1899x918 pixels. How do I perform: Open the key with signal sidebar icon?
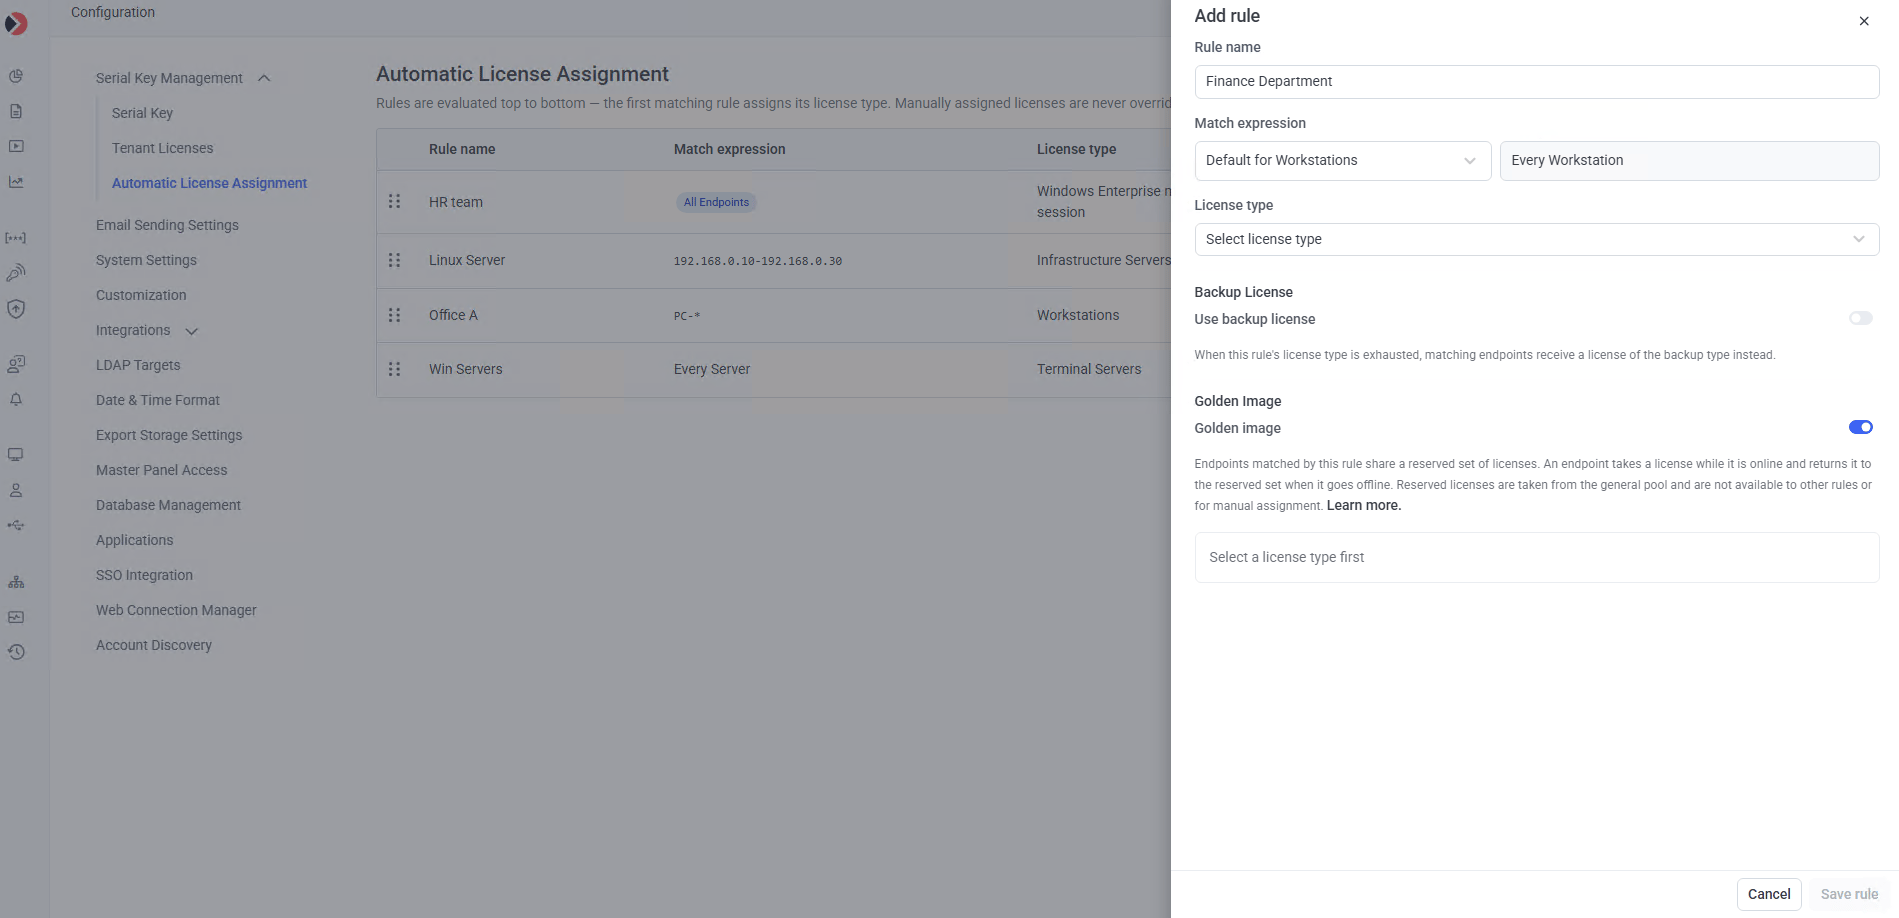pos(16,272)
